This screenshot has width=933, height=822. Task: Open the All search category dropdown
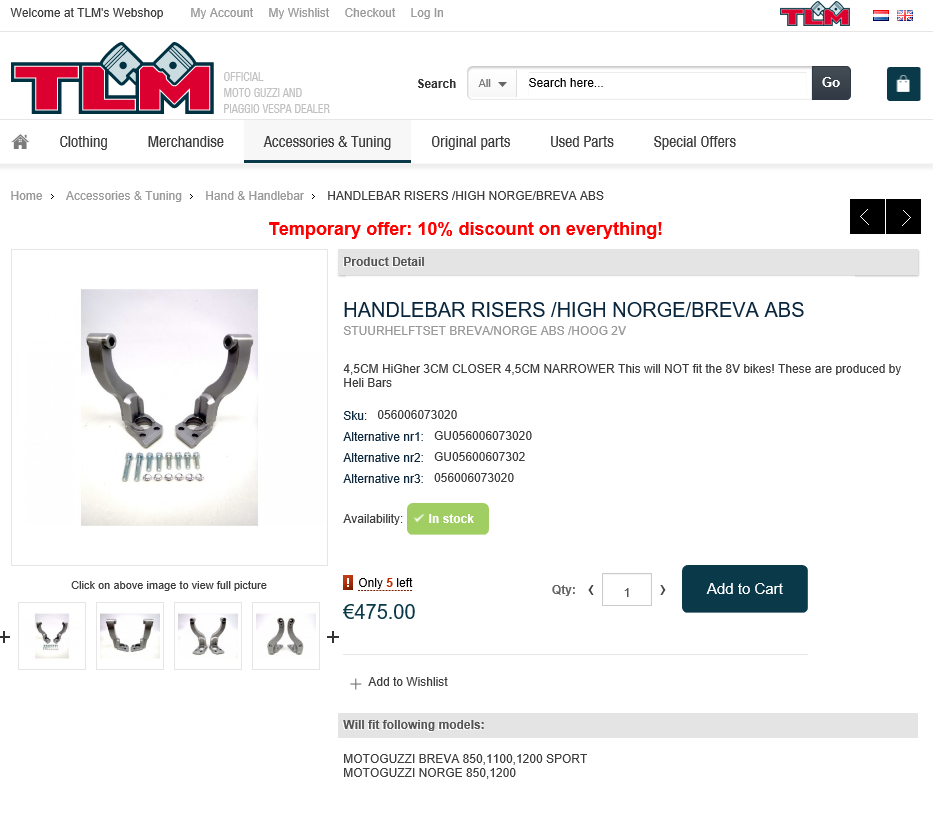(493, 83)
